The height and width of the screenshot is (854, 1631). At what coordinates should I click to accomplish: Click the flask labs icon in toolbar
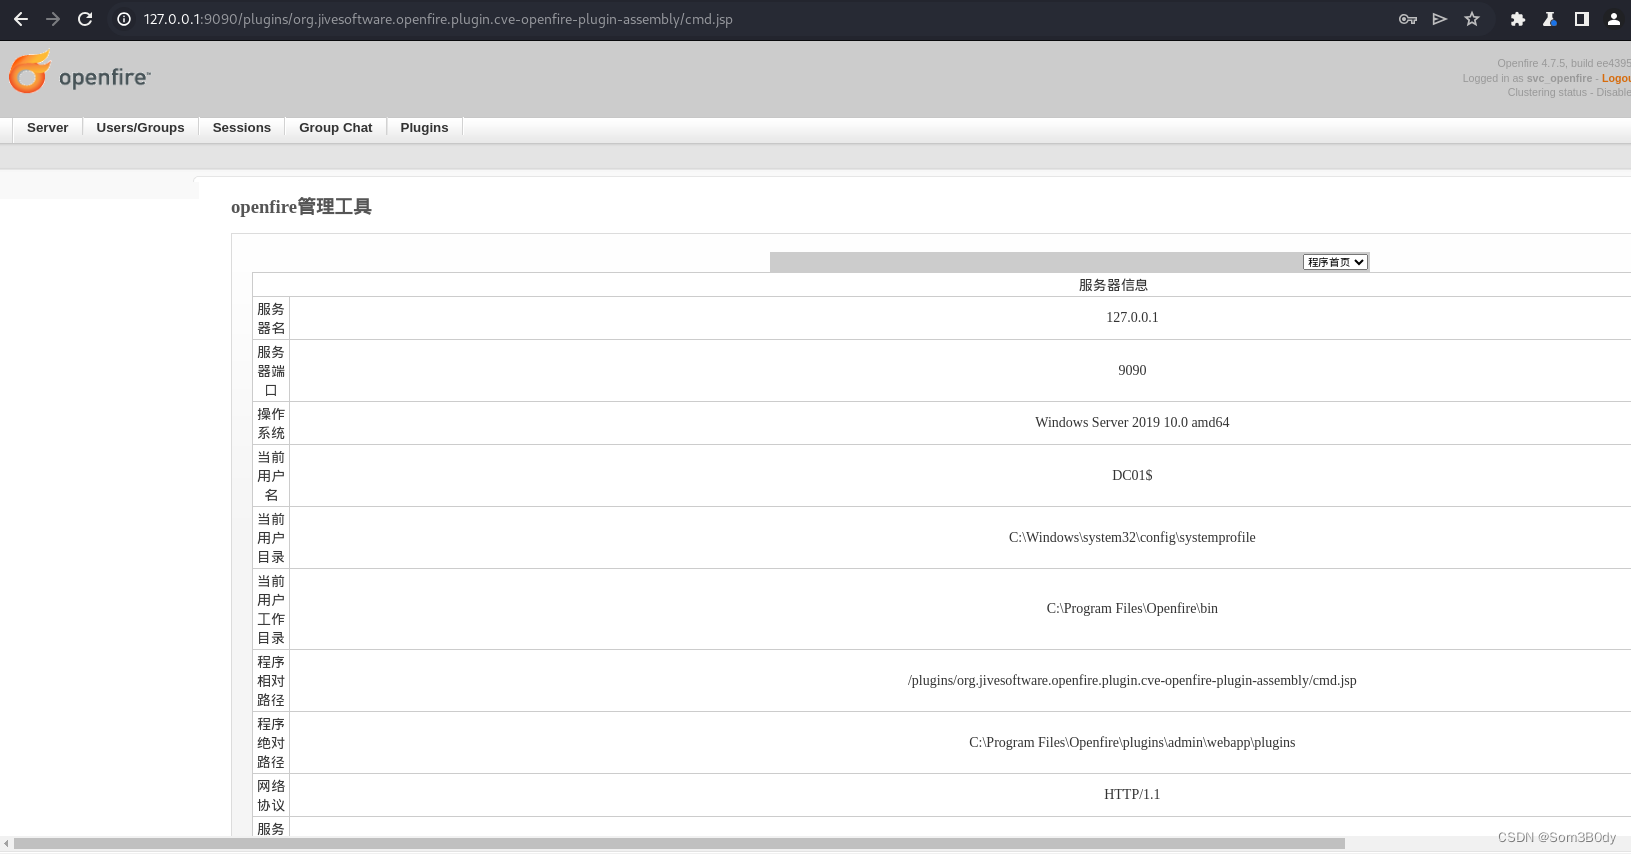1549,19
